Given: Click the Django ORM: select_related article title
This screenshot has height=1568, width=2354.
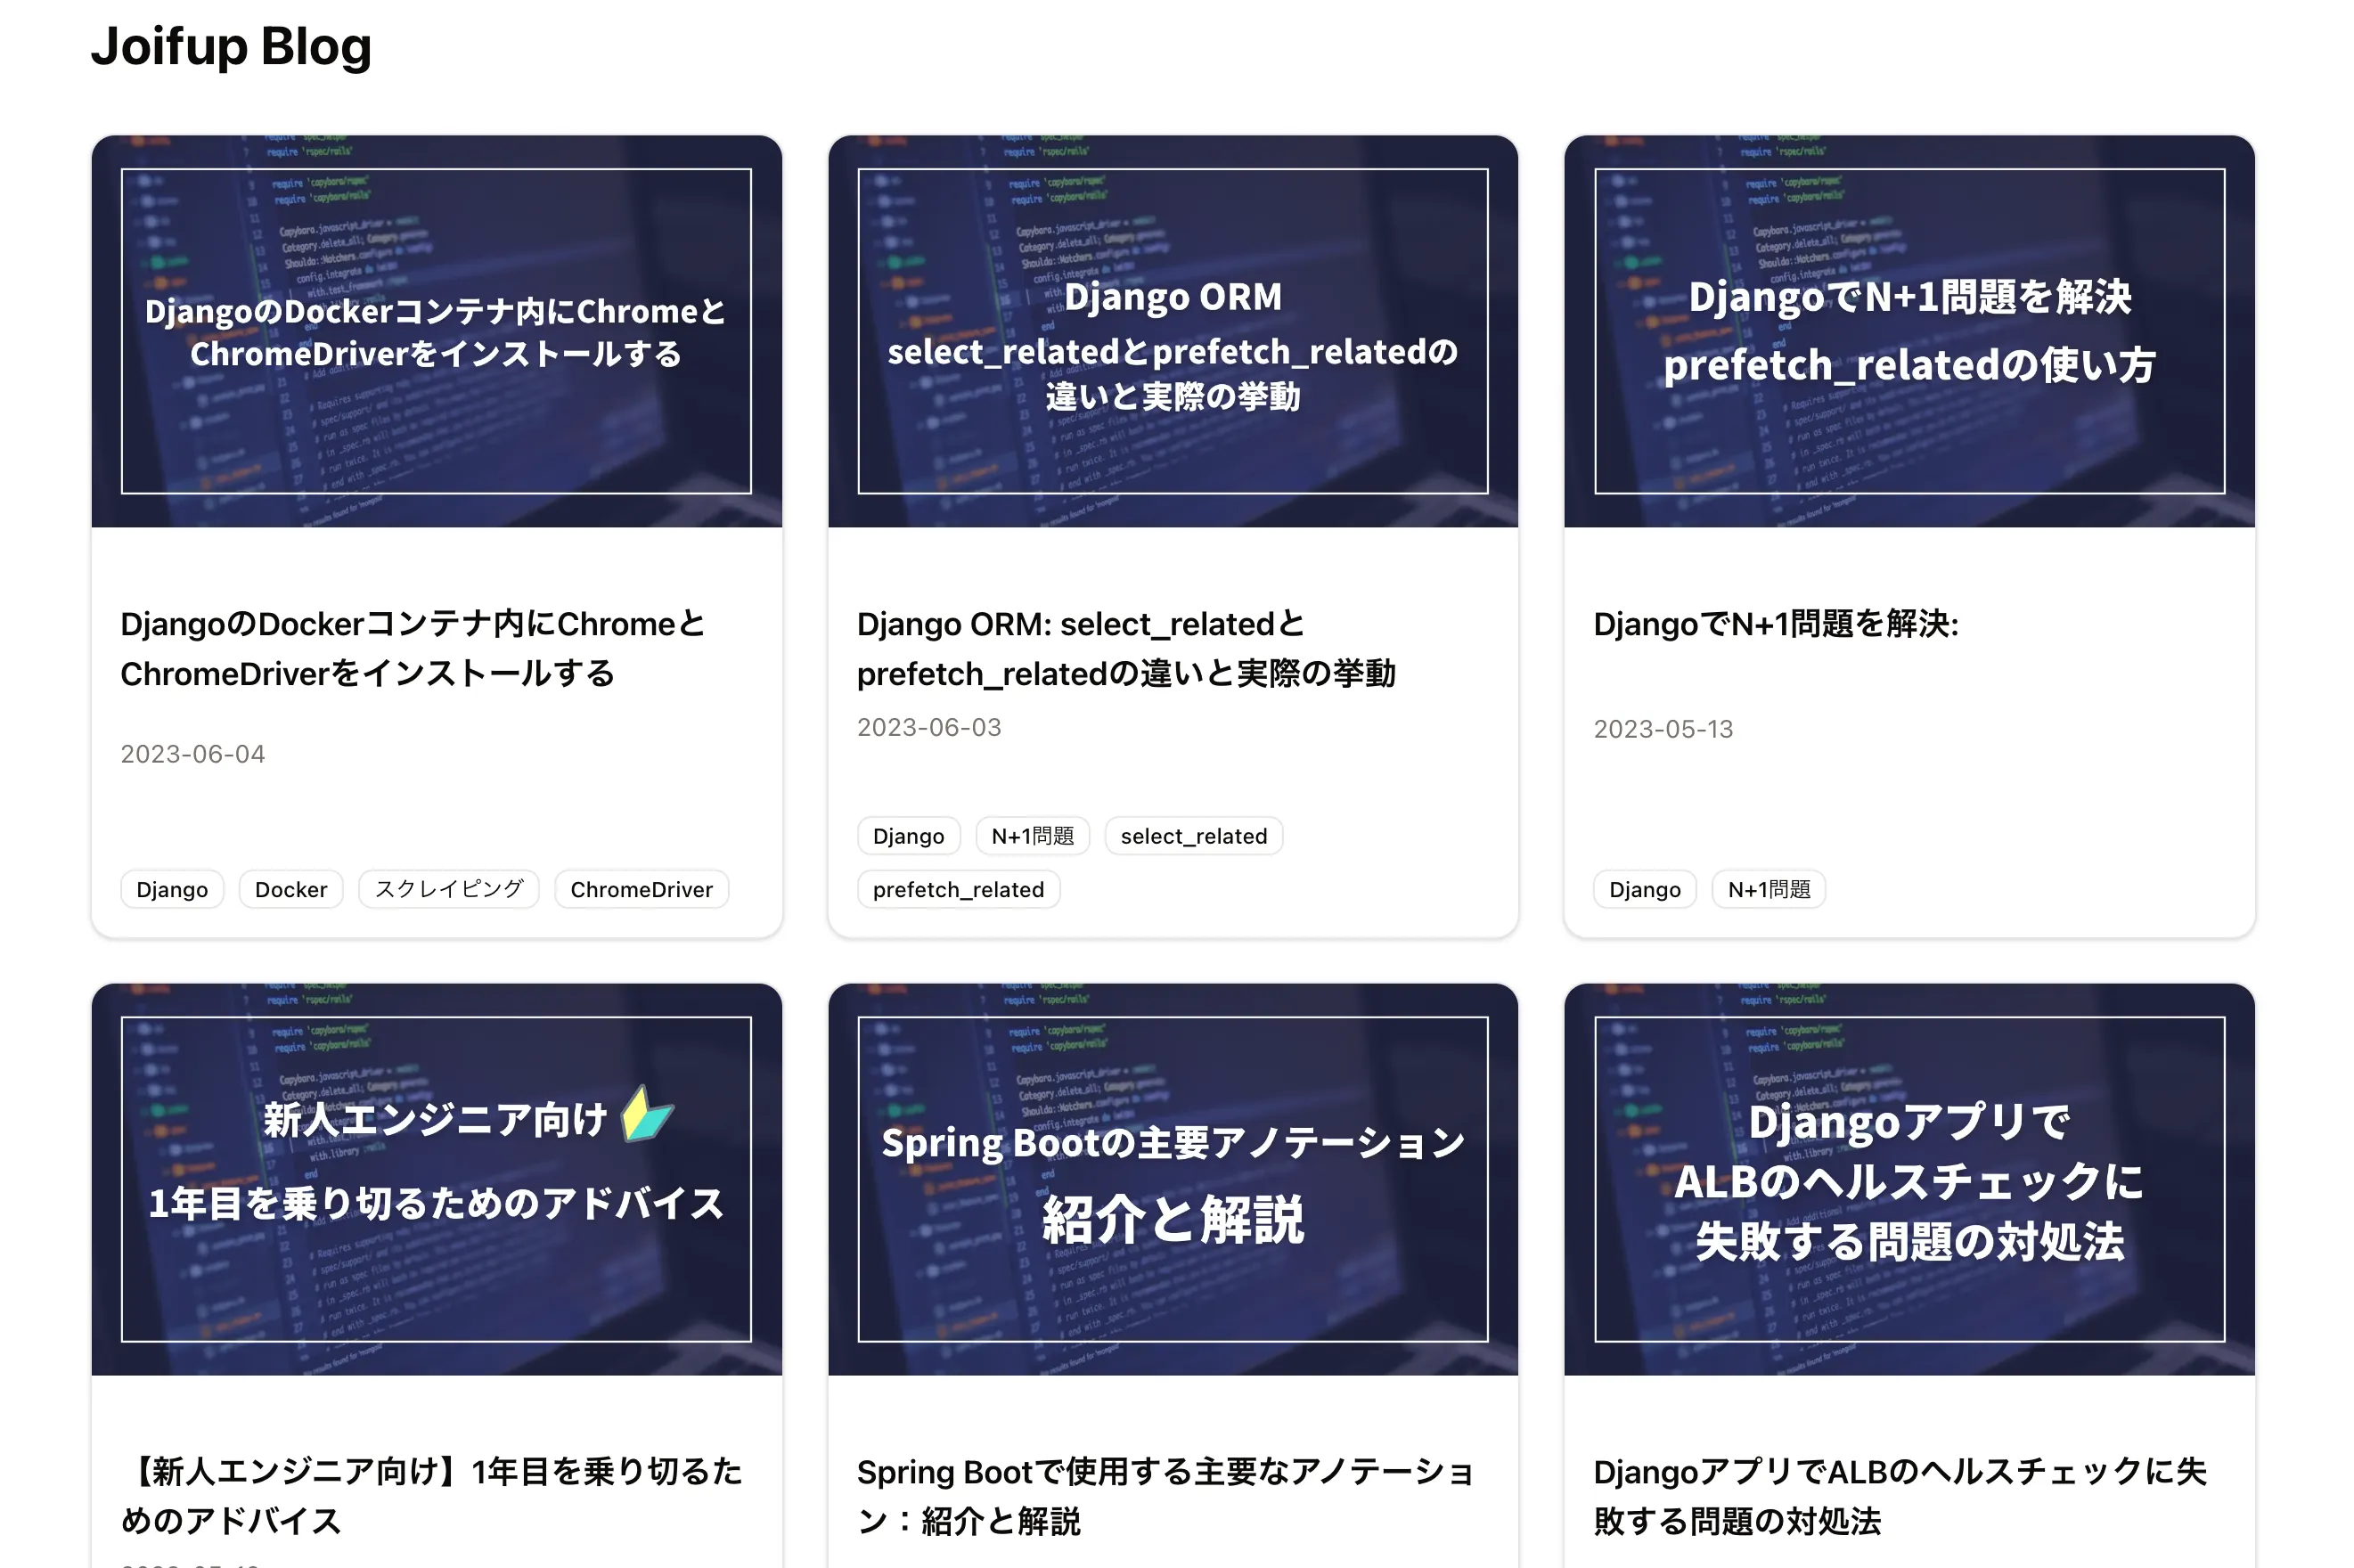Looking at the screenshot, I should pyautogui.click(x=1125, y=648).
